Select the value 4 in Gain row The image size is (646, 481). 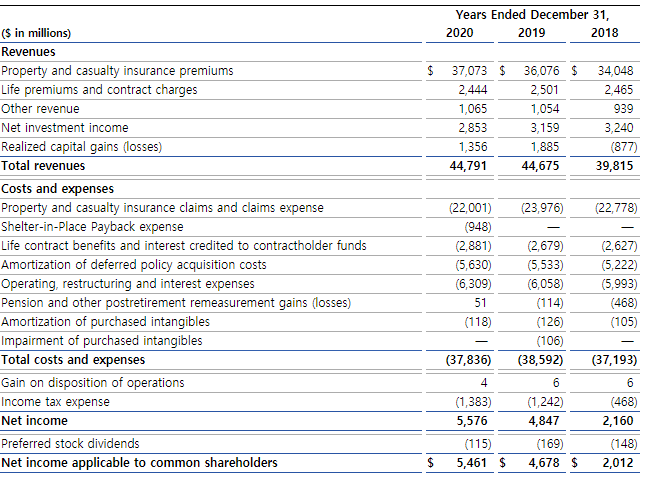[x=484, y=383]
